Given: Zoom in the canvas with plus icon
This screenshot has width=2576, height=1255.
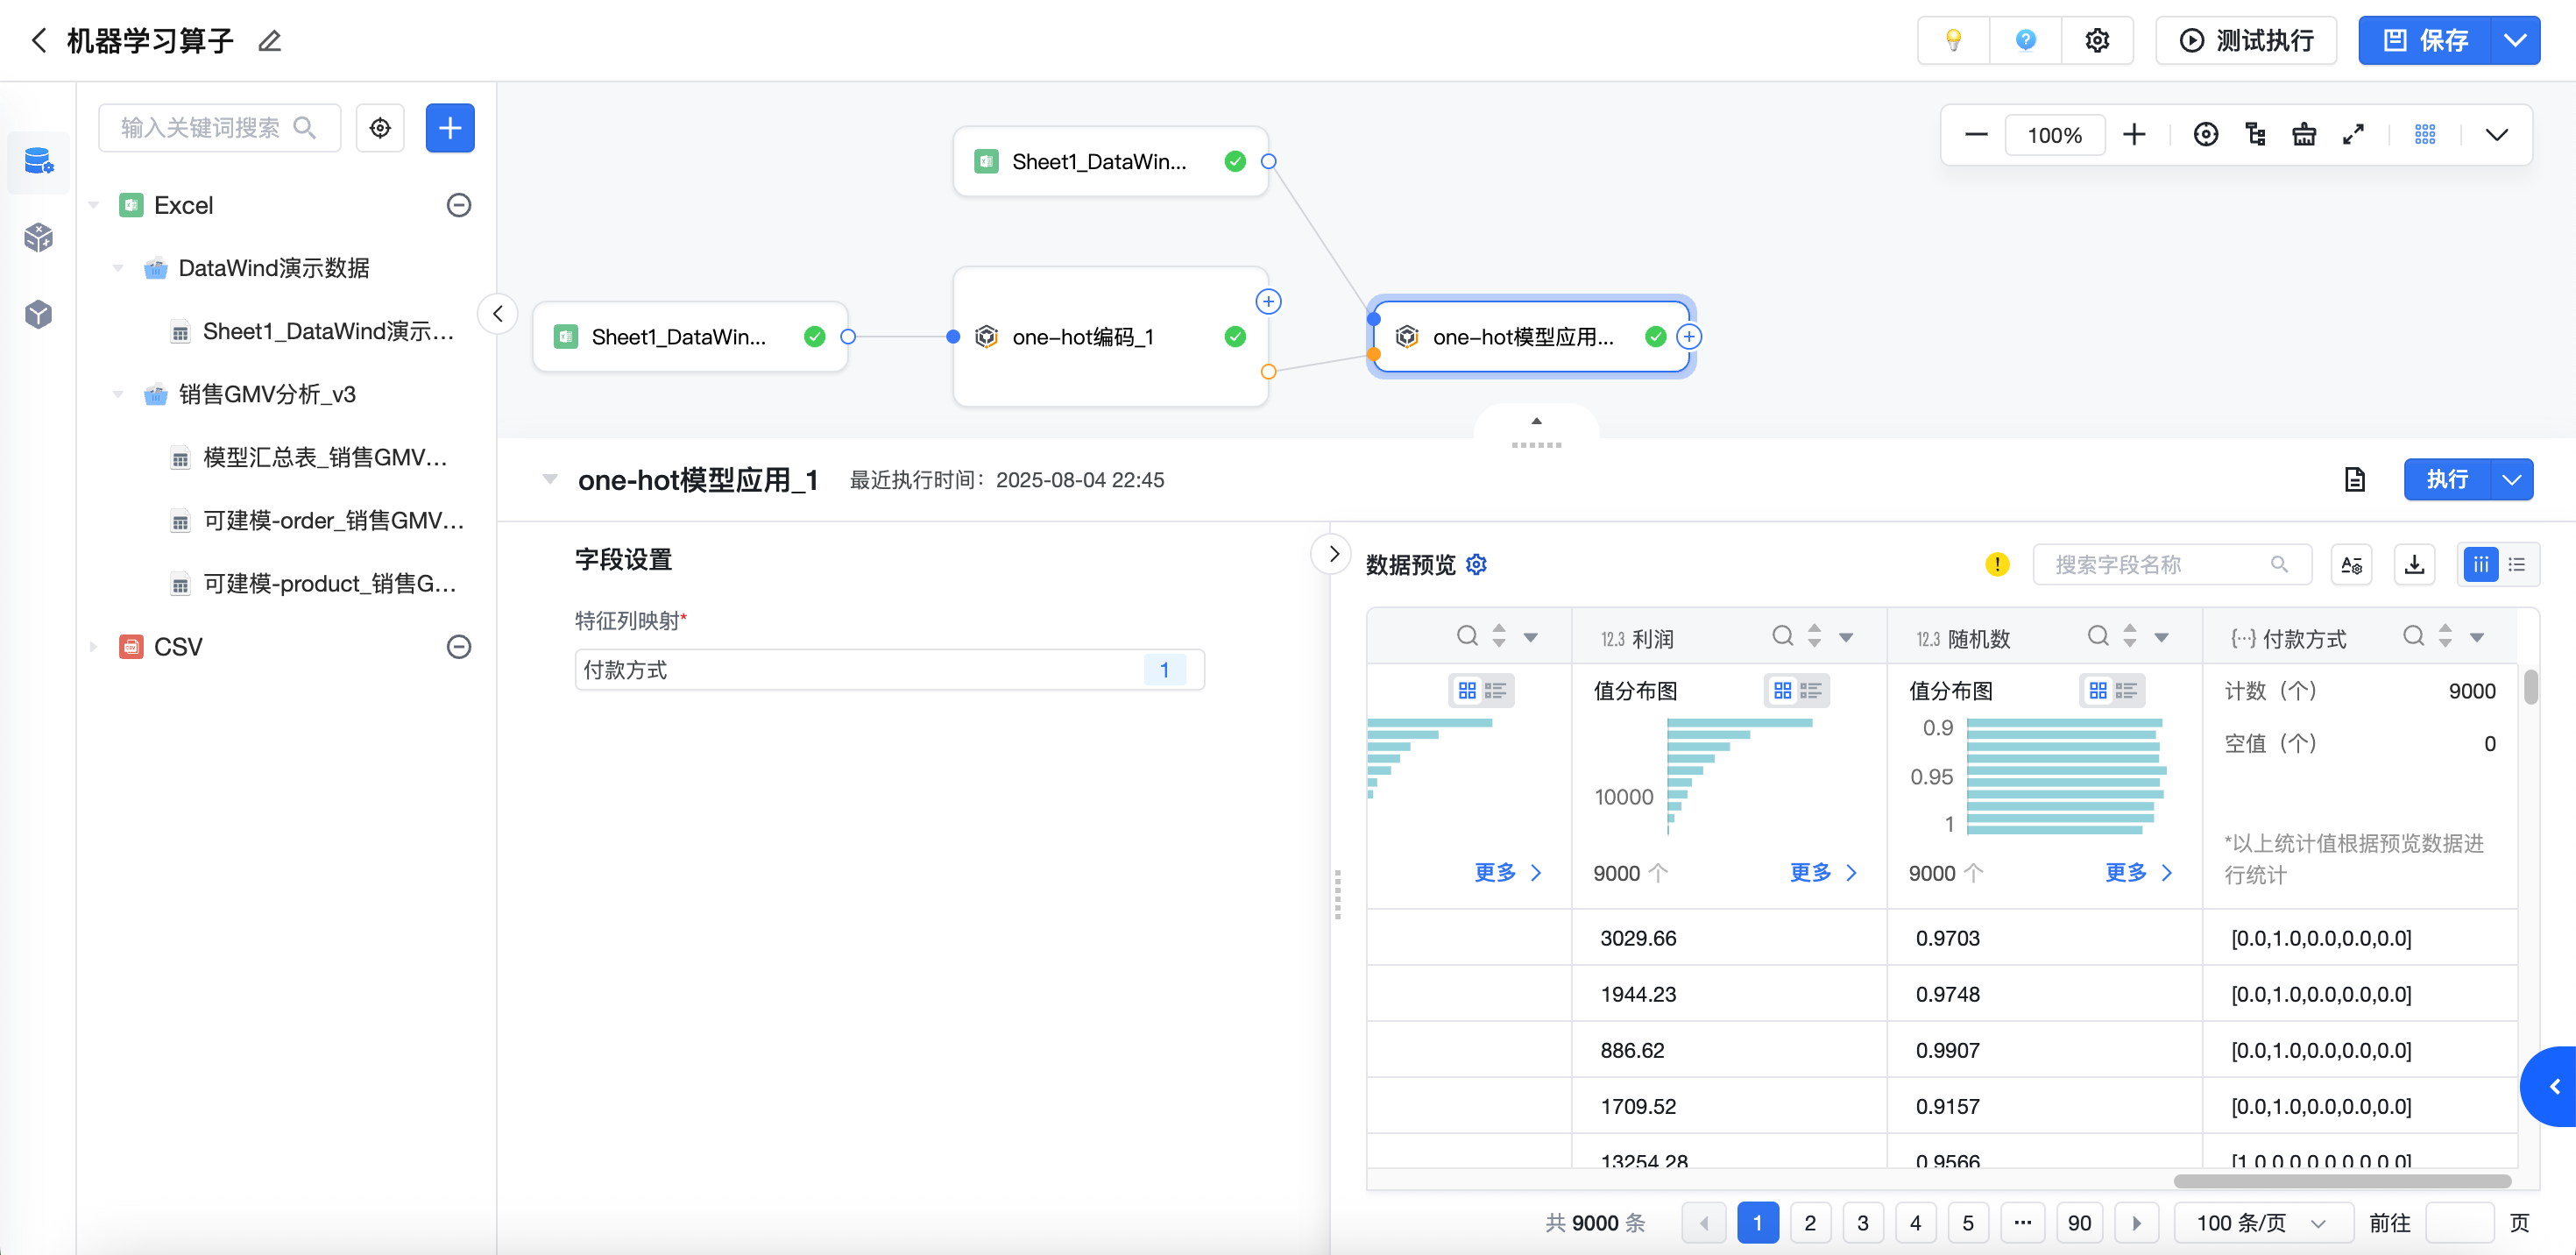Looking at the screenshot, I should [2134, 134].
